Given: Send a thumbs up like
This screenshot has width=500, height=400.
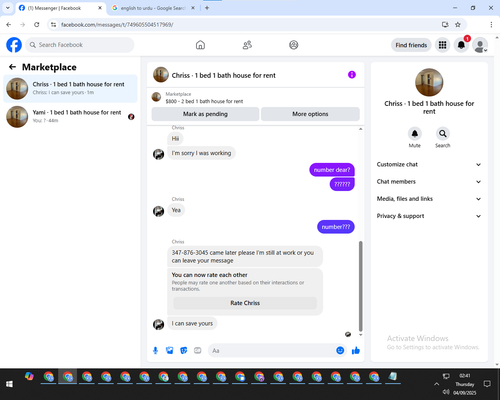Looking at the screenshot, I should point(356,350).
